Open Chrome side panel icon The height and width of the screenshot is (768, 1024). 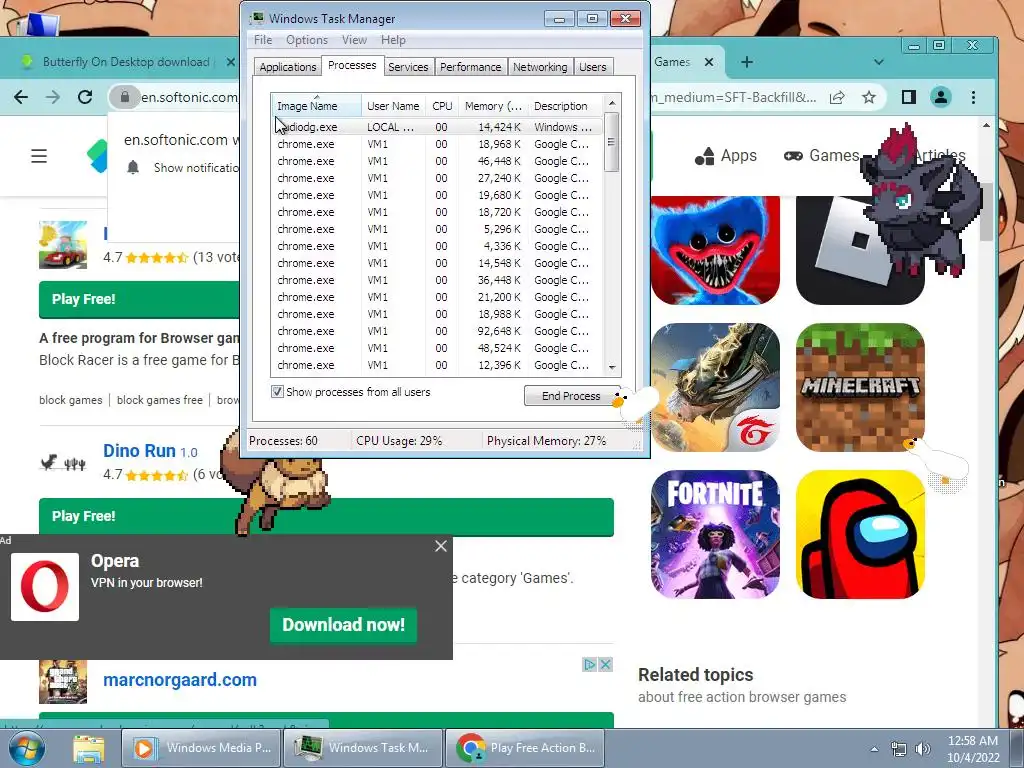tap(908, 97)
